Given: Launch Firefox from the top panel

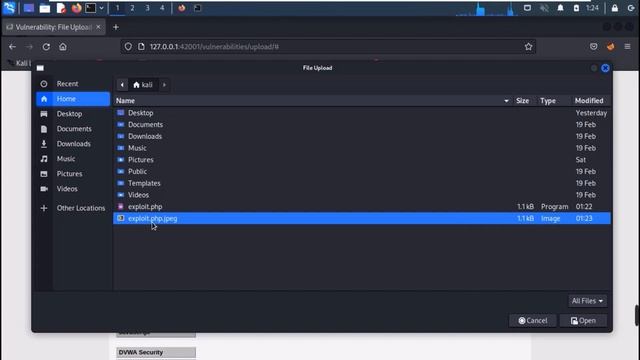Looking at the screenshot, I should (76, 8).
